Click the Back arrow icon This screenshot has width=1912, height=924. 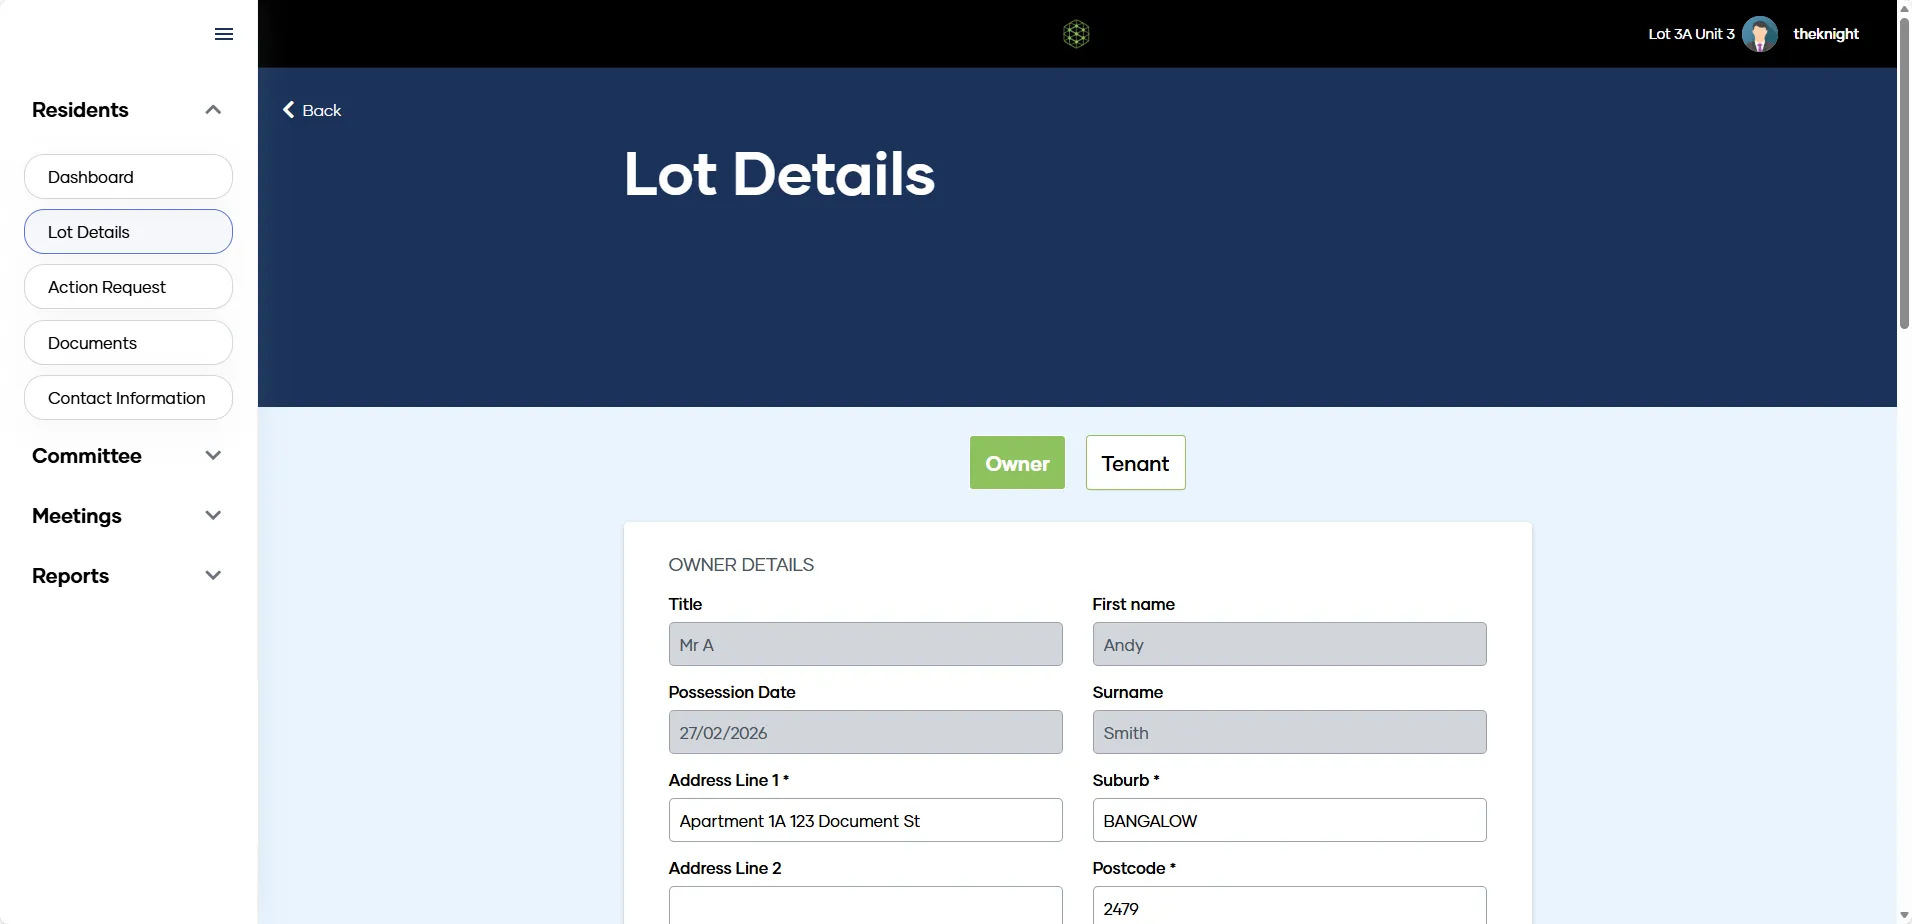point(289,110)
